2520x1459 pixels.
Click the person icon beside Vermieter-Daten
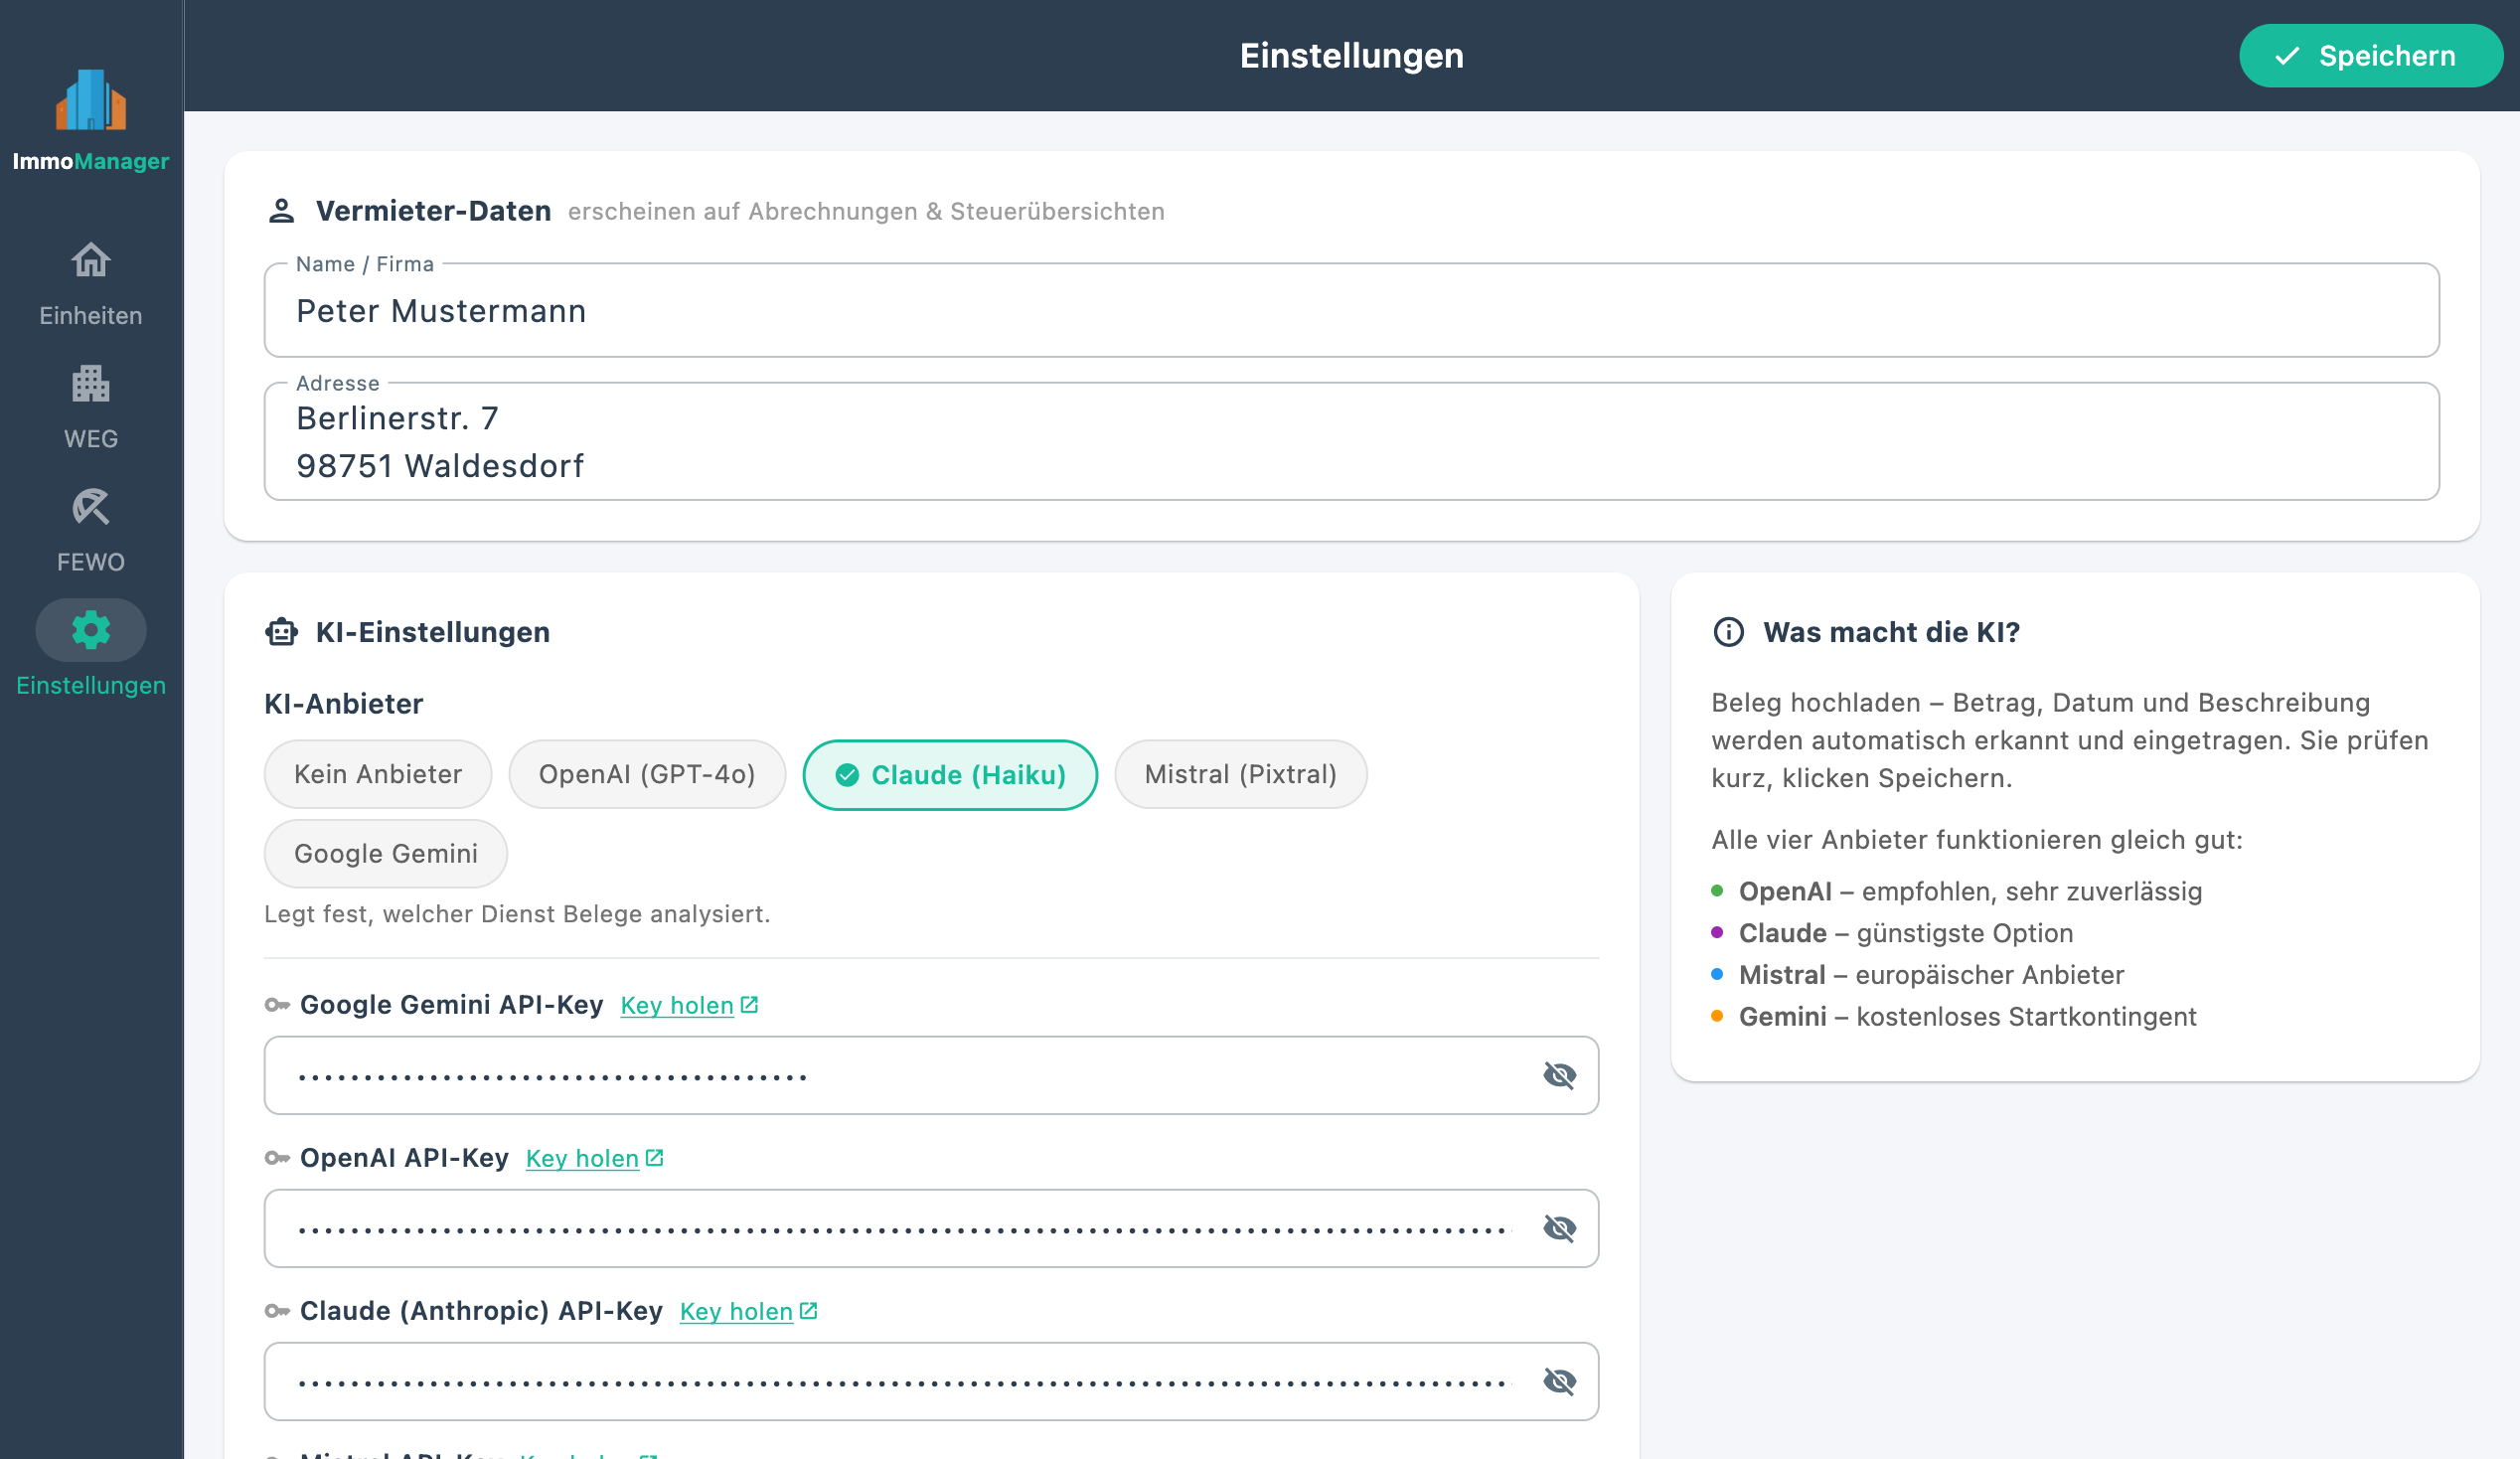coord(282,211)
